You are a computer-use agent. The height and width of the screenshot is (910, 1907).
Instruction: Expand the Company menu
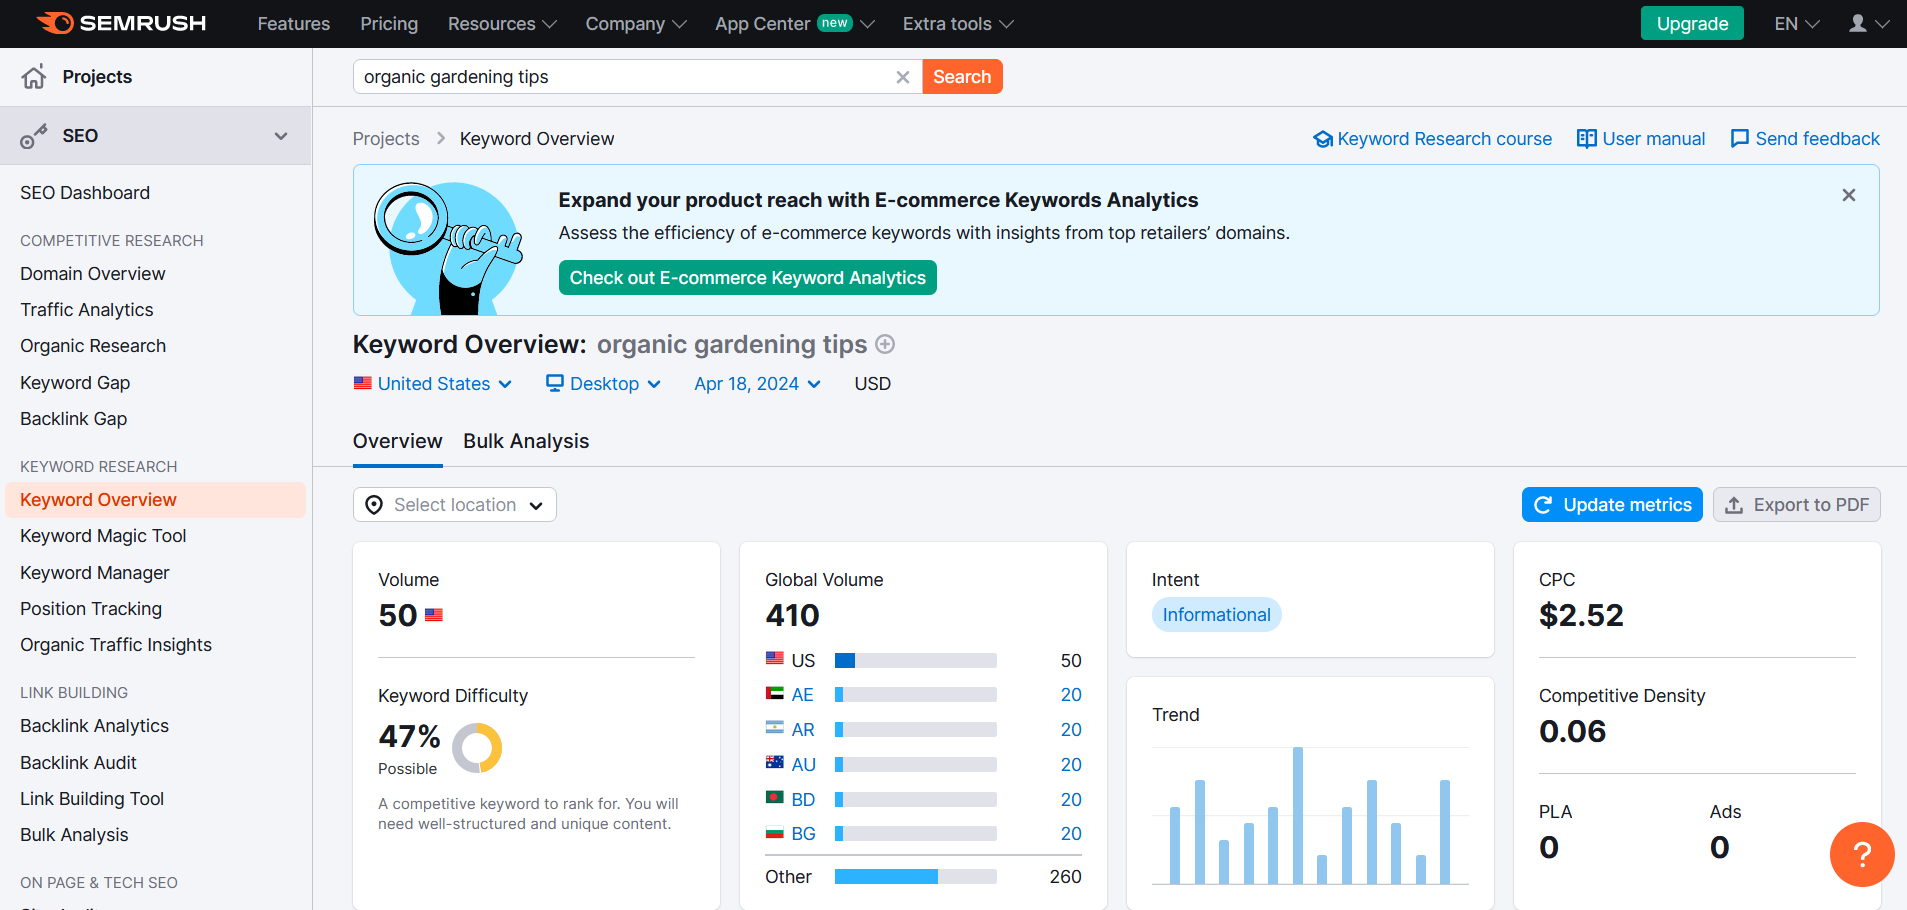coord(636,23)
